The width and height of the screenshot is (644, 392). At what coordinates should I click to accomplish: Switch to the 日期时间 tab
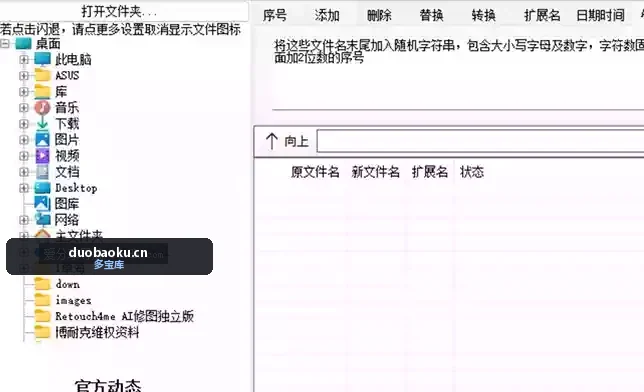pos(600,15)
